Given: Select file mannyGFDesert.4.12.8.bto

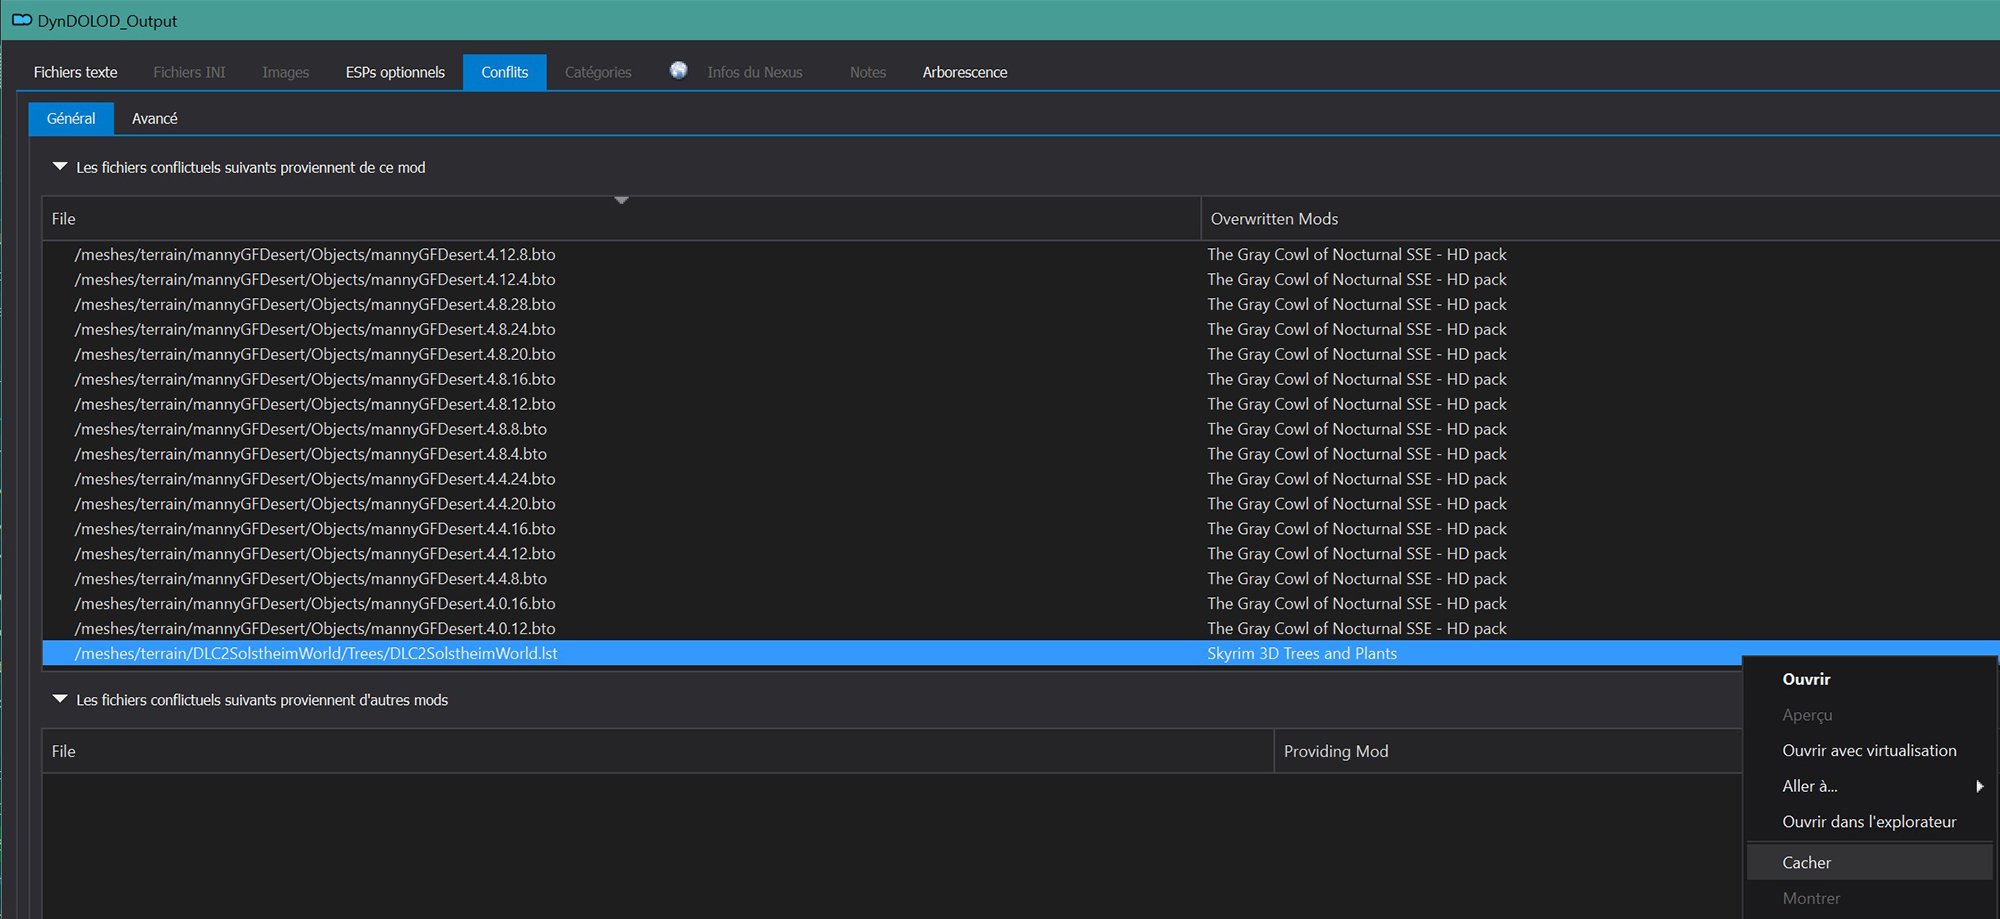Looking at the screenshot, I should pyautogui.click(x=315, y=254).
